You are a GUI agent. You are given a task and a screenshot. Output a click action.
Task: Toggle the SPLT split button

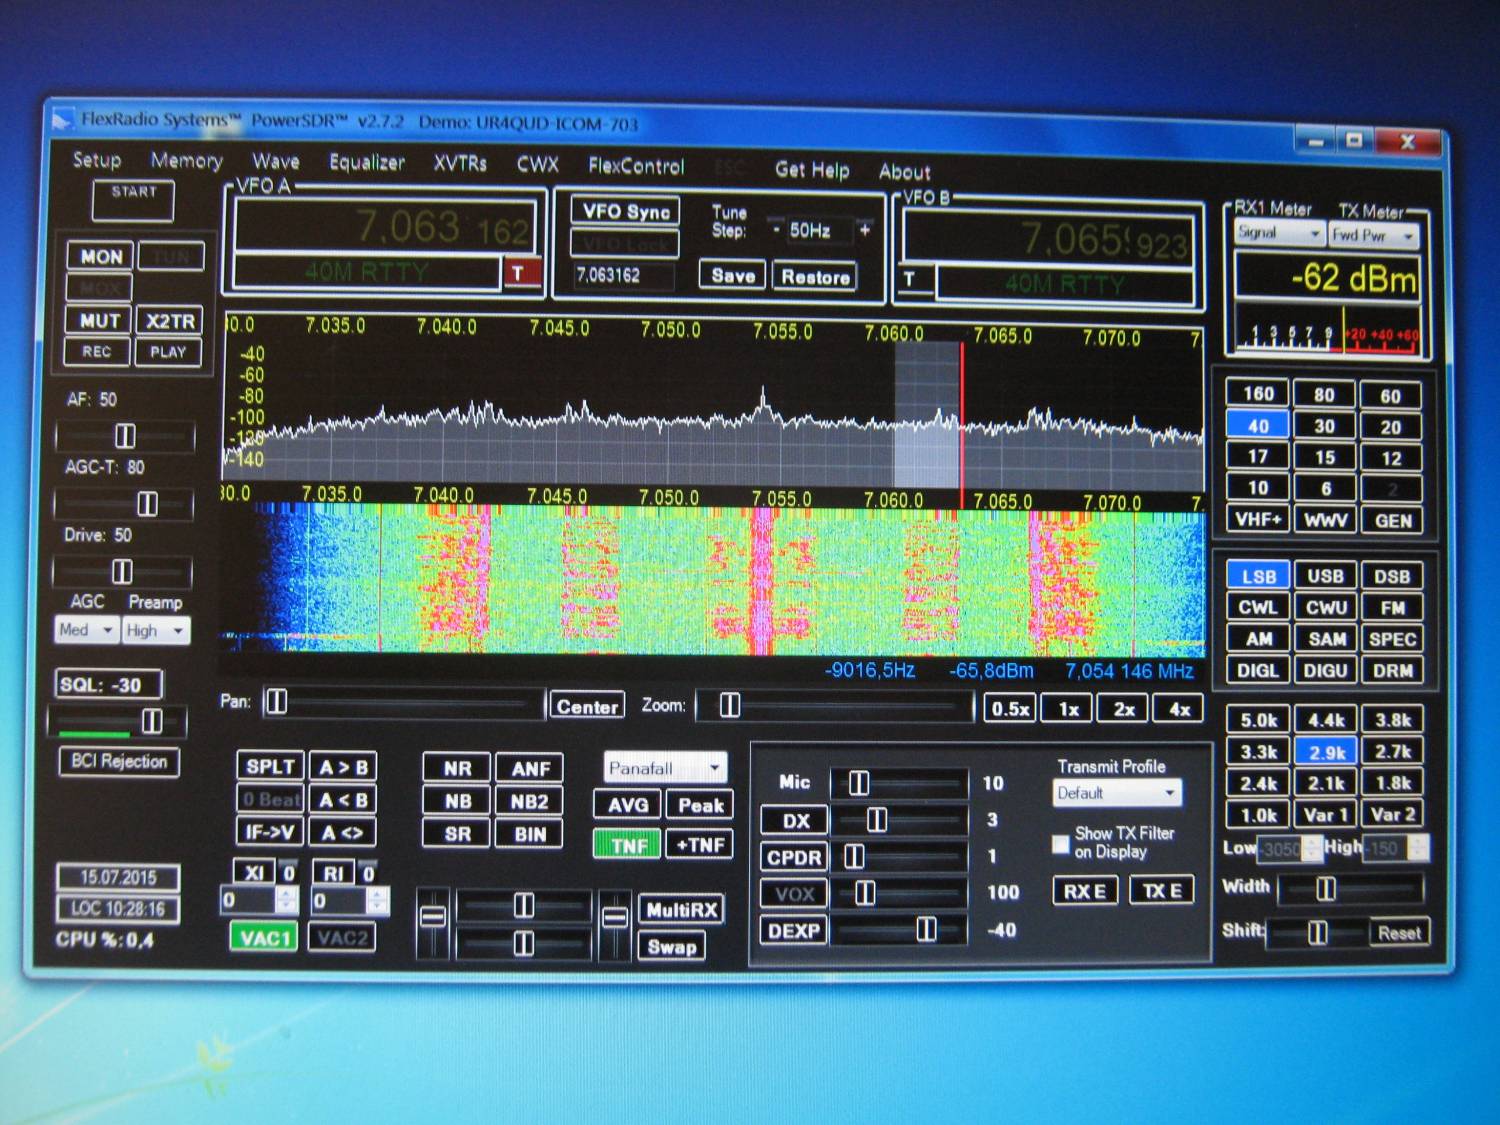pyautogui.click(x=270, y=767)
